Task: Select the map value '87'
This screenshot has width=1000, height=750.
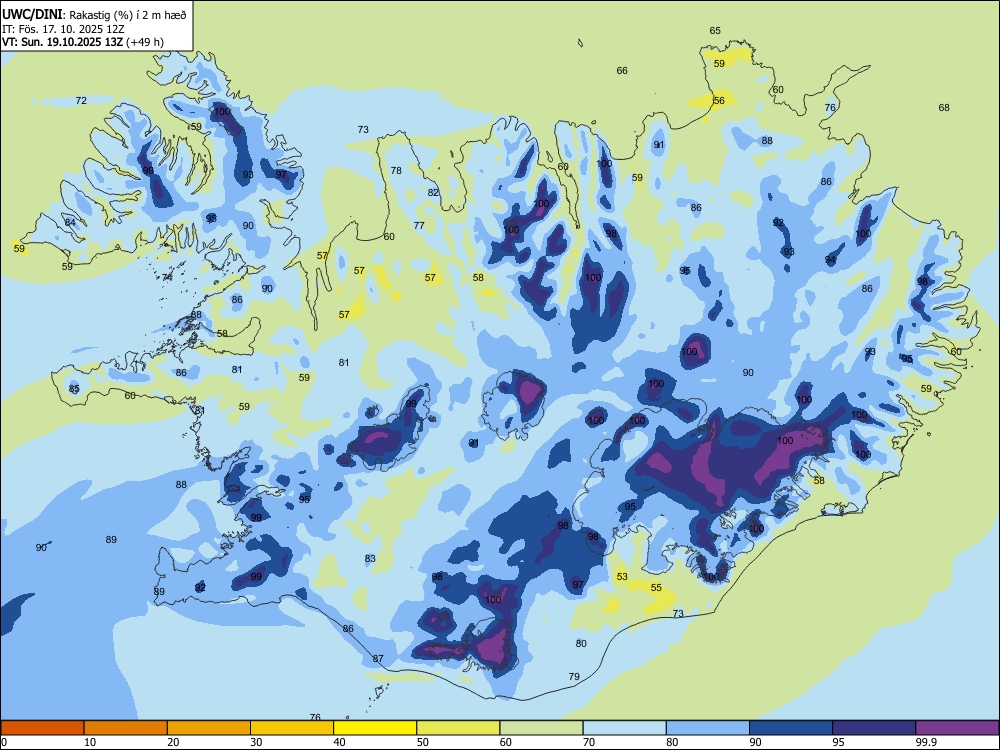Action: tap(378, 659)
